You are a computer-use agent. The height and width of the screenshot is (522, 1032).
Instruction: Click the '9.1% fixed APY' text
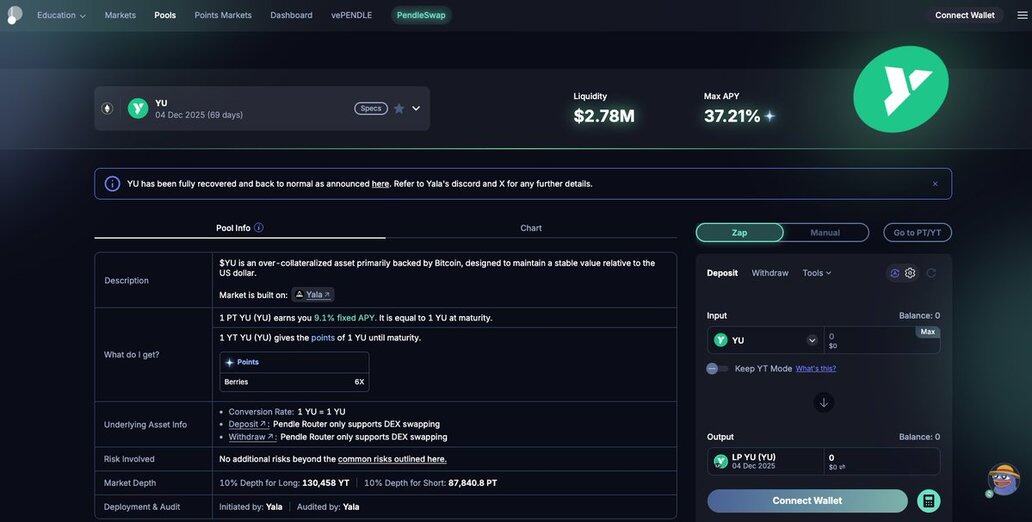[x=345, y=318]
